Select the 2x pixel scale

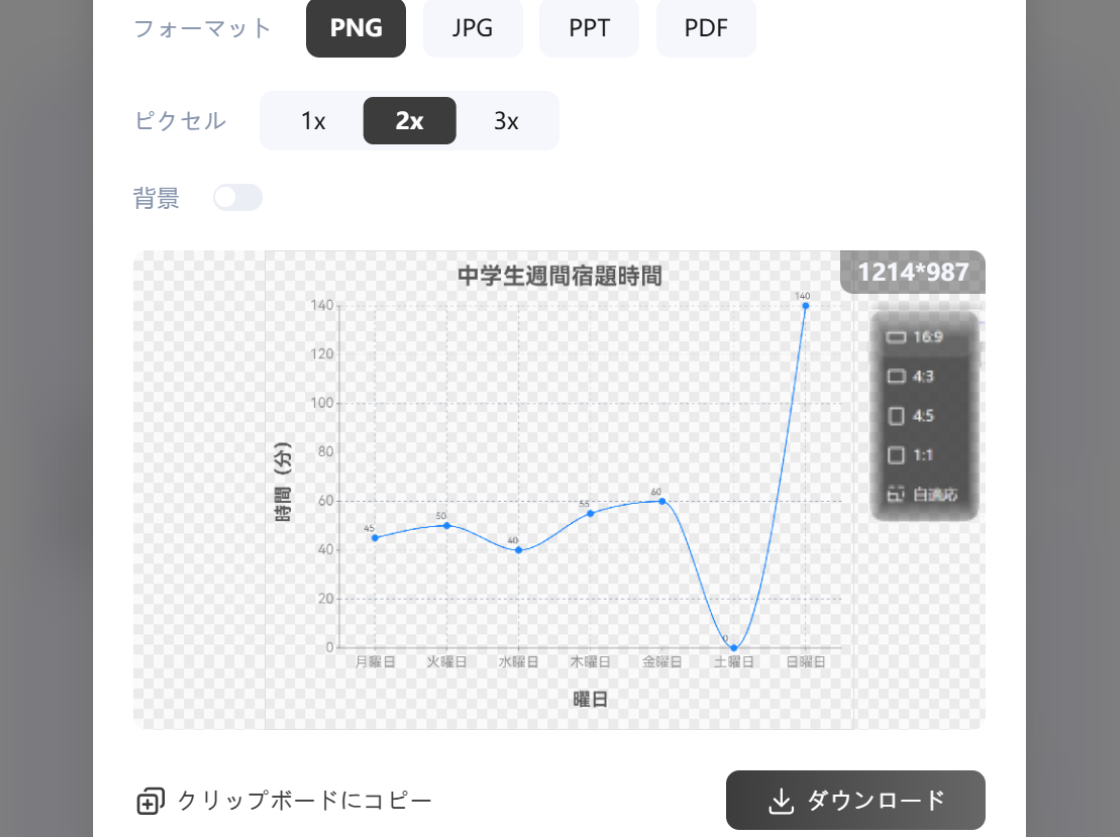click(409, 121)
